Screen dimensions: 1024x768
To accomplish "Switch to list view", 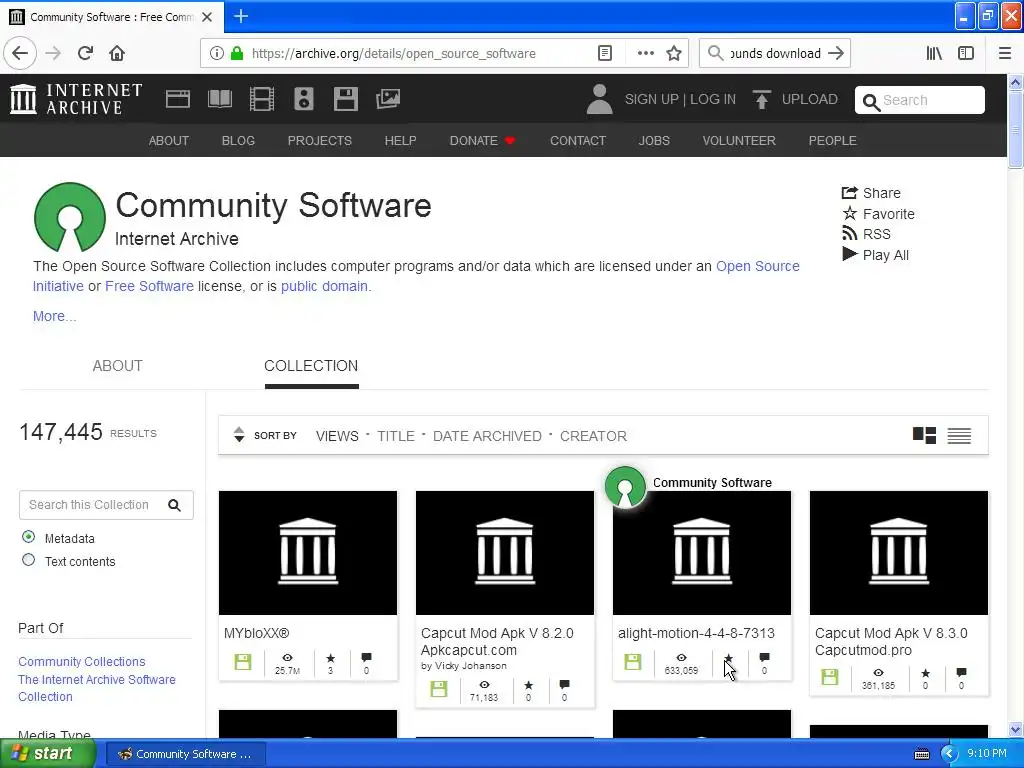I will [x=959, y=436].
